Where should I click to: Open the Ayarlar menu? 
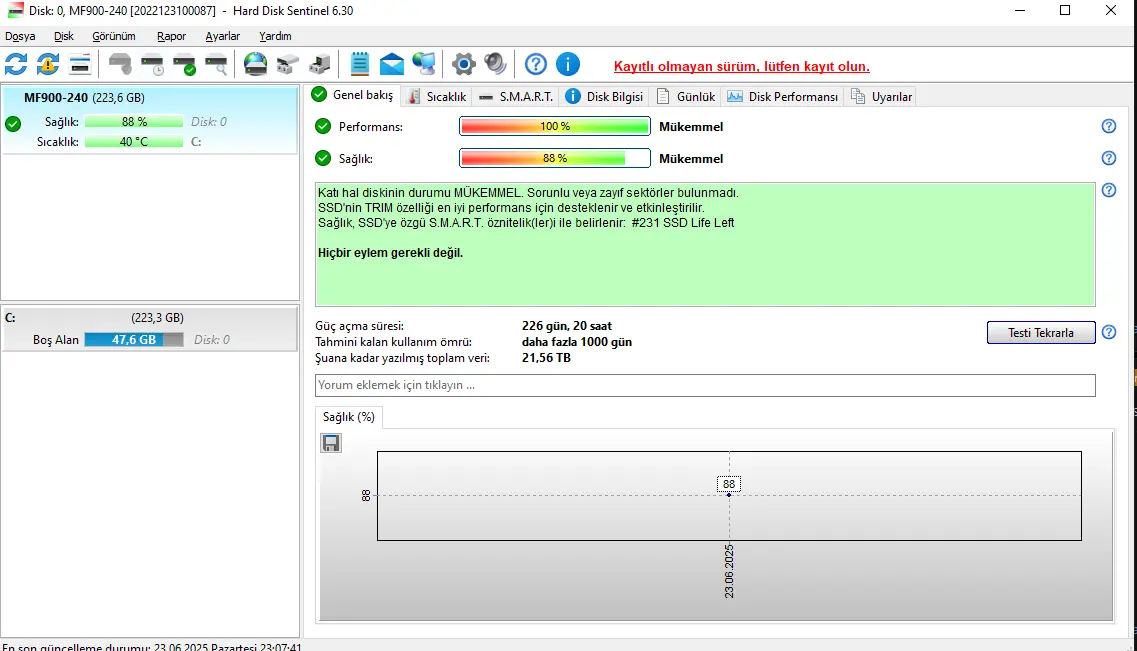coord(223,36)
